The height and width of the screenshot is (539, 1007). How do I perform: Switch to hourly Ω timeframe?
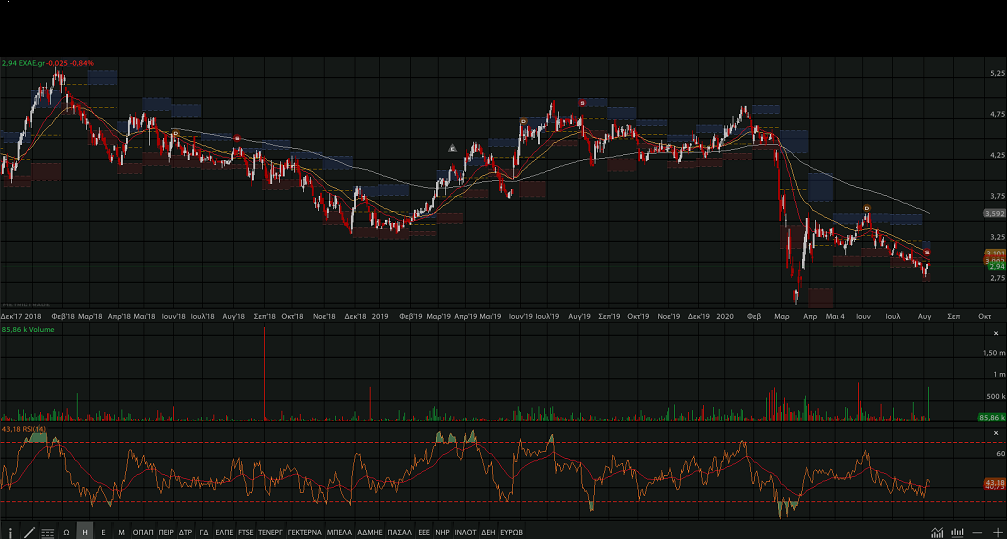(x=66, y=532)
